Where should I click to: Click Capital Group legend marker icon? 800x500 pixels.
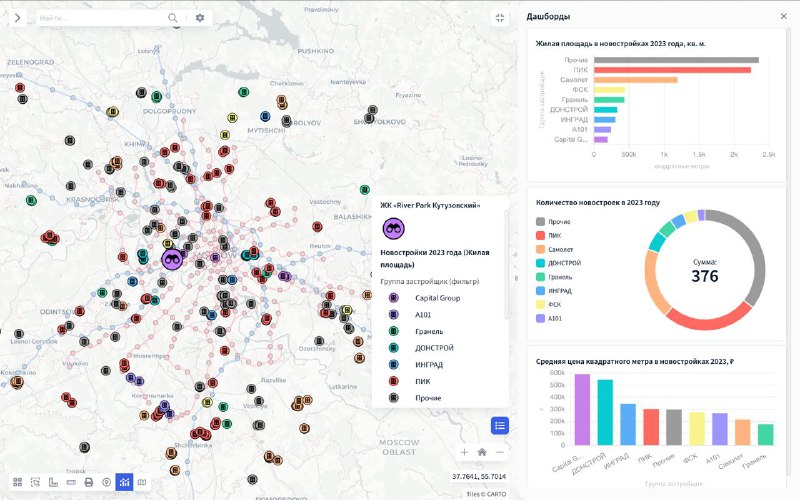393,298
